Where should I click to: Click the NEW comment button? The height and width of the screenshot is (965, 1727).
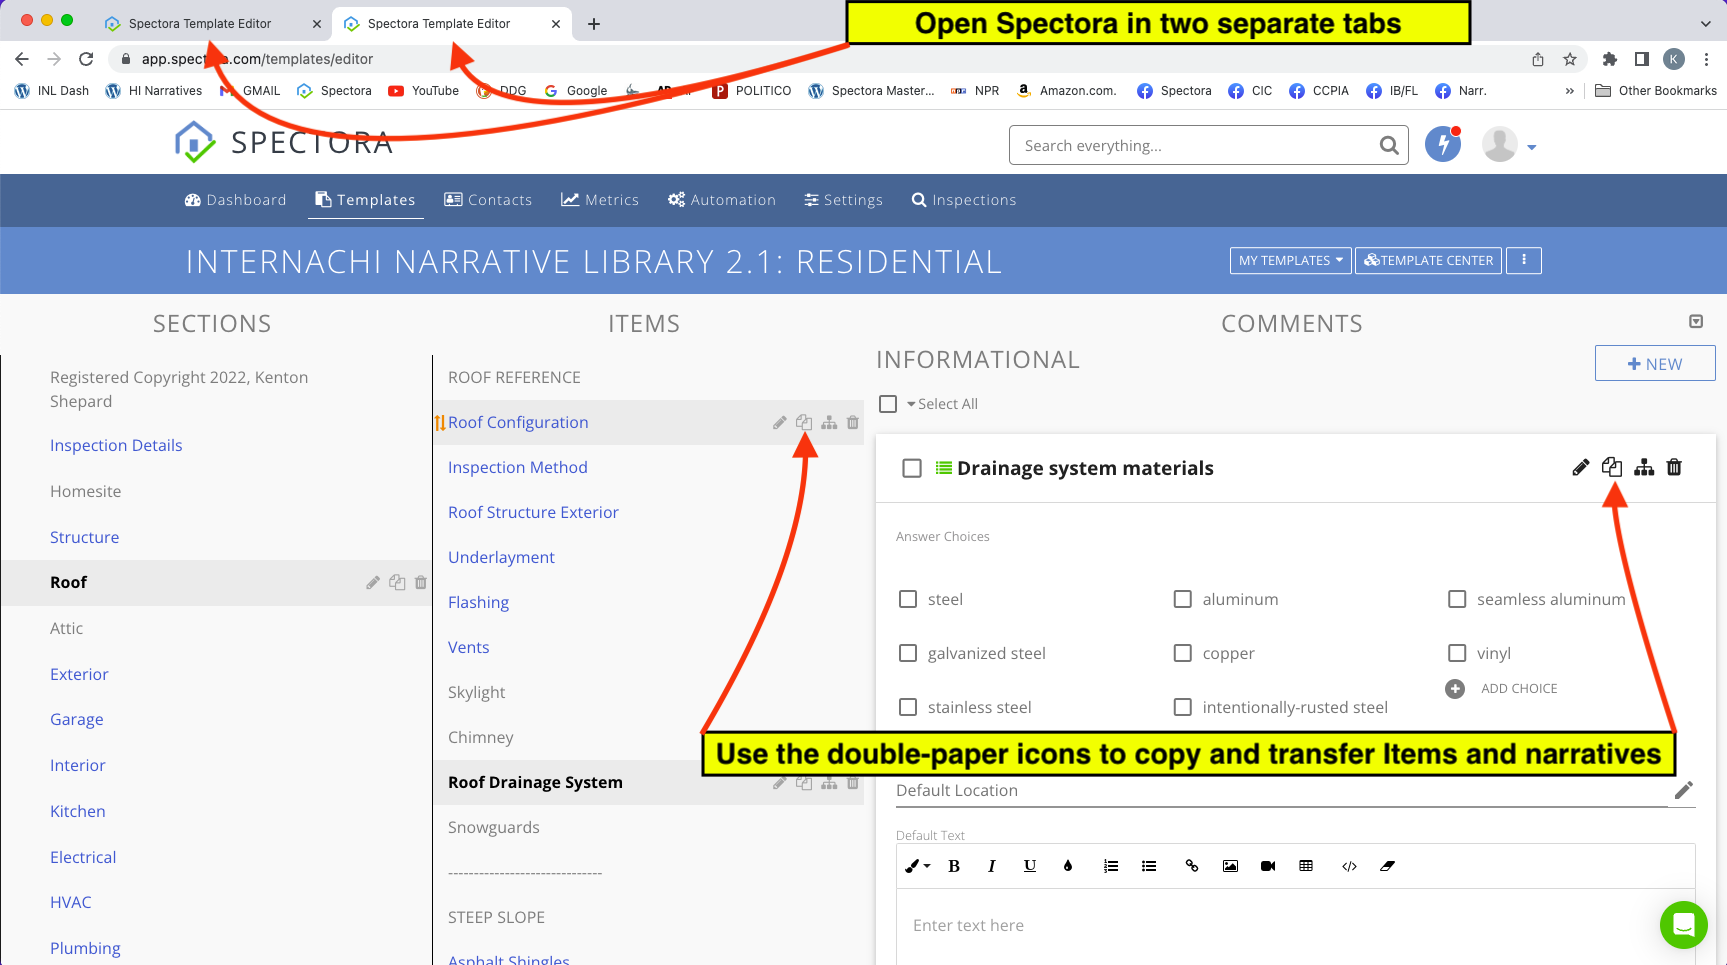(1655, 364)
